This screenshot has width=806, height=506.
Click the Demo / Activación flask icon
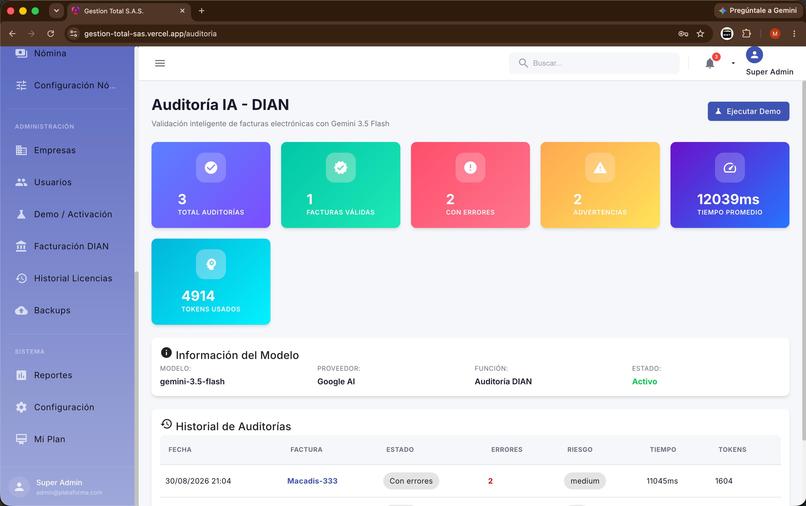21,214
